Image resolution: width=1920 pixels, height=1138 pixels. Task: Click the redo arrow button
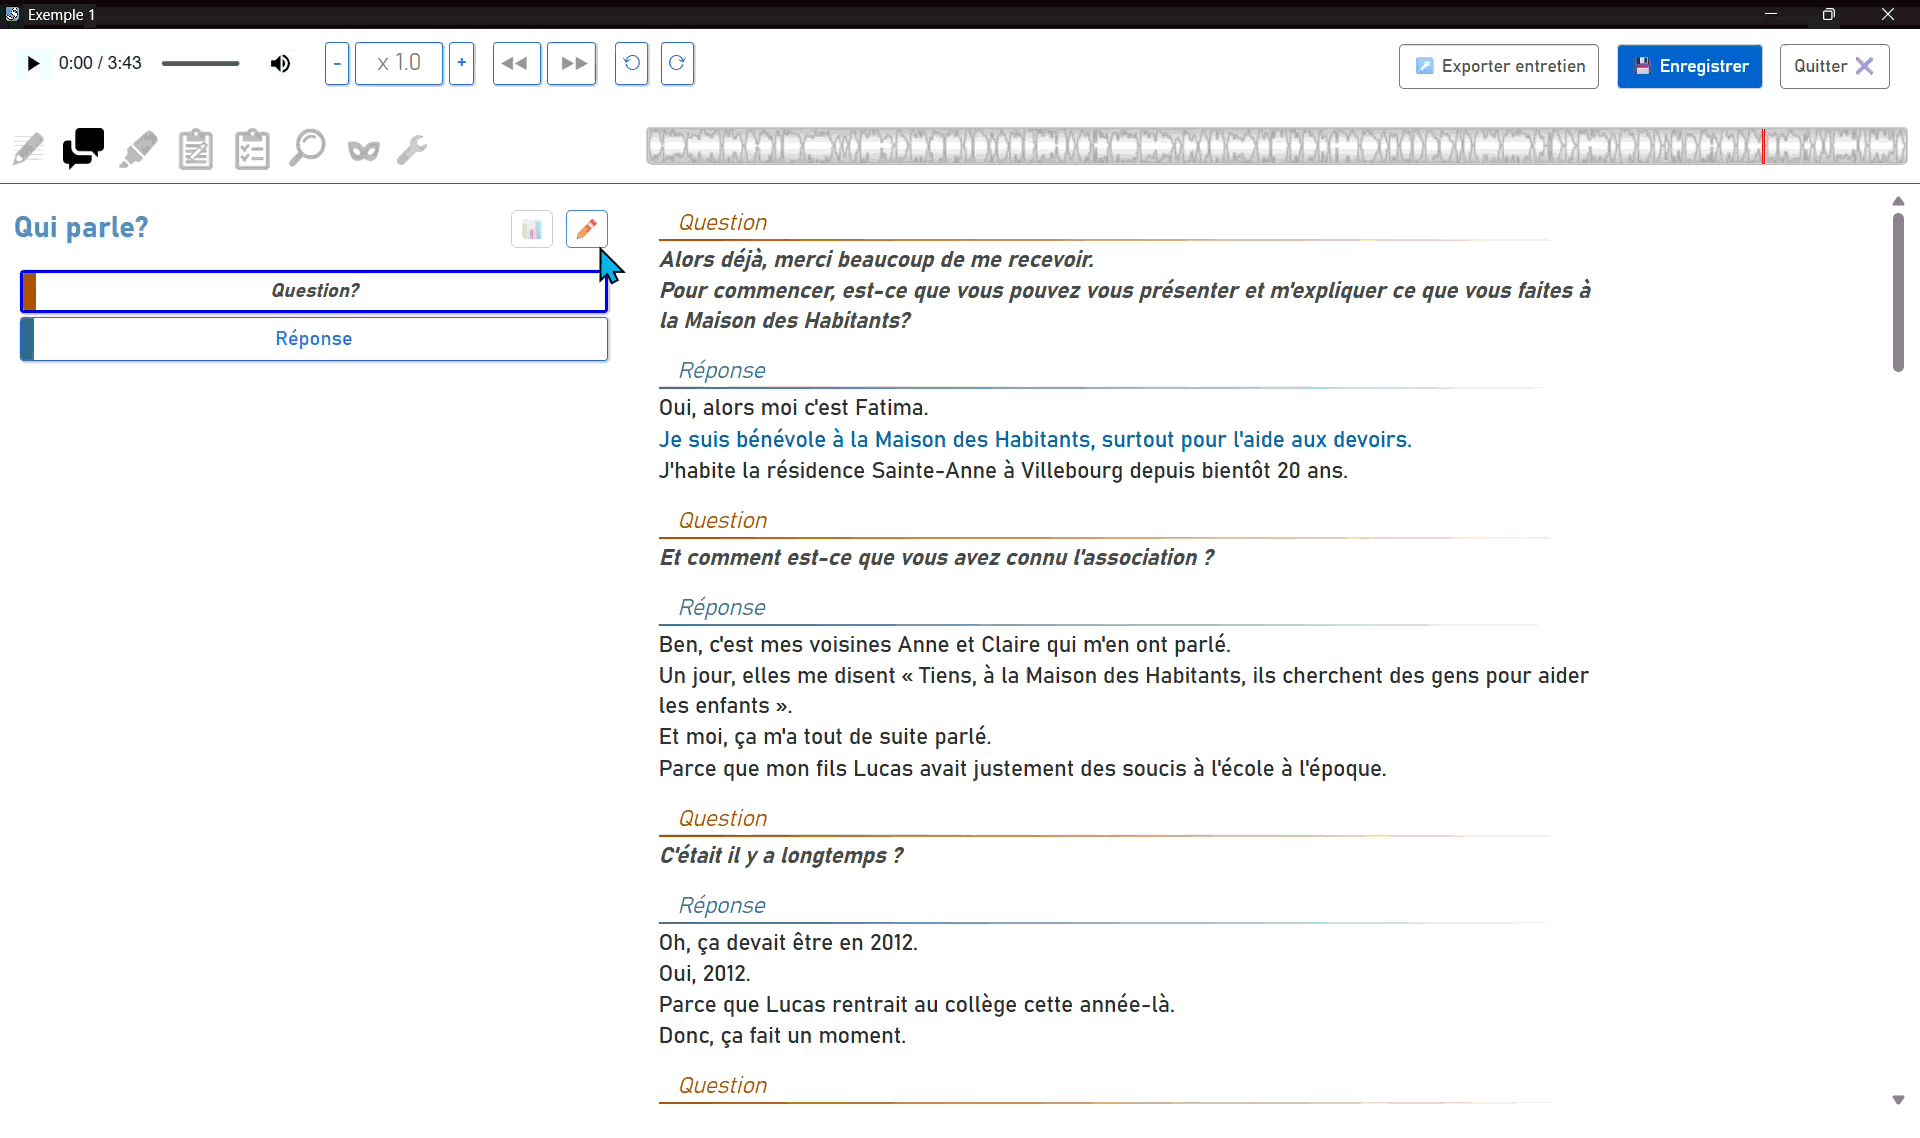click(x=677, y=64)
